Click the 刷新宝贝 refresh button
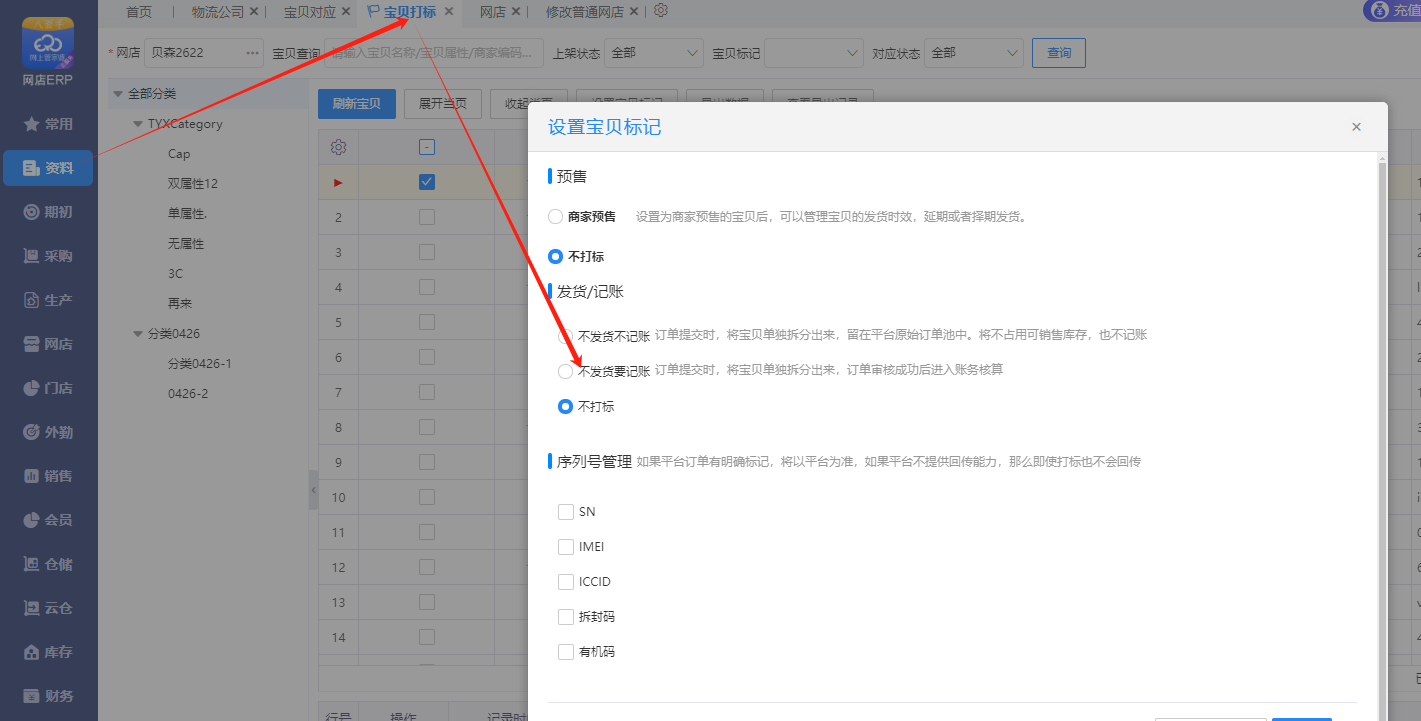The width and height of the screenshot is (1421, 721). coord(357,104)
